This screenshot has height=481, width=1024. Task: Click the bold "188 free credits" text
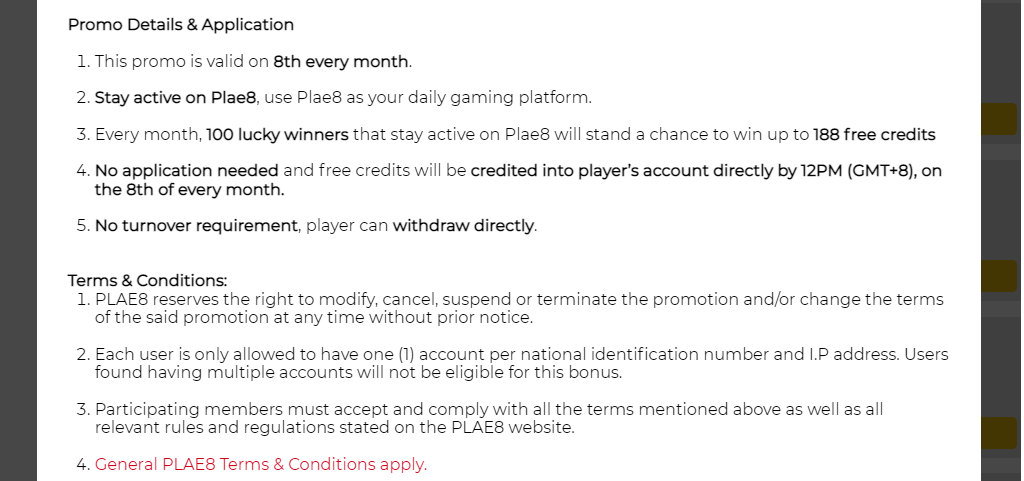874,134
